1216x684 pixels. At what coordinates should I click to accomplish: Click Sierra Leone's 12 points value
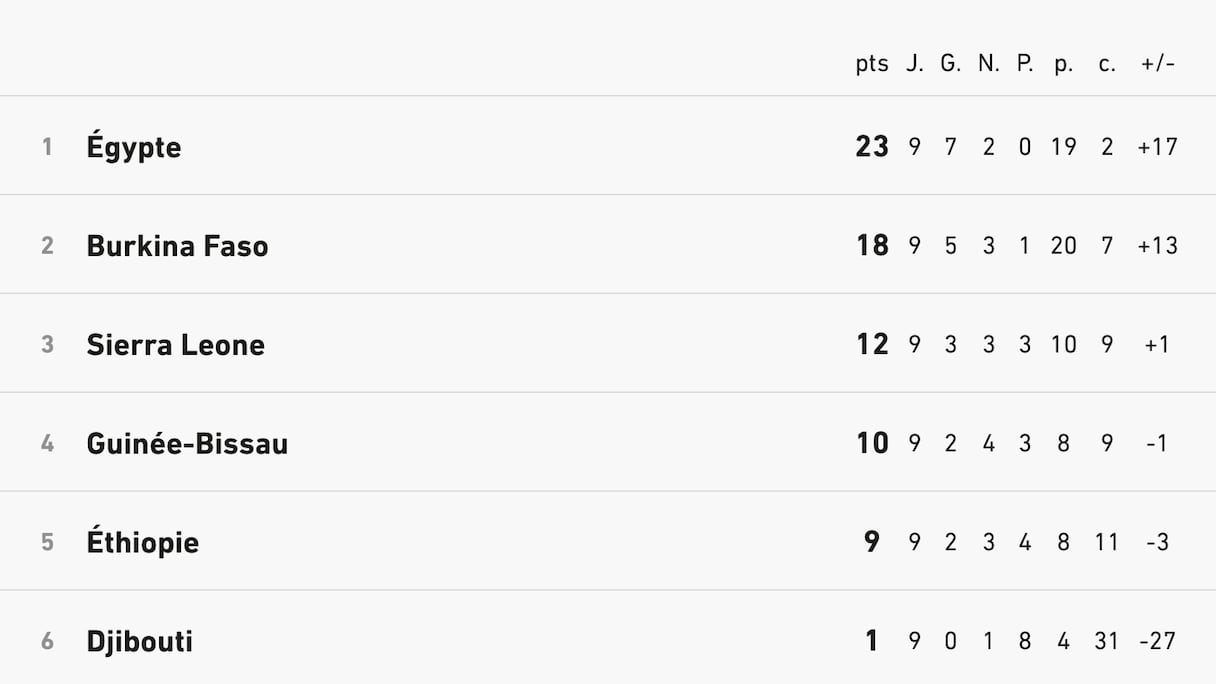pyautogui.click(x=872, y=345)
